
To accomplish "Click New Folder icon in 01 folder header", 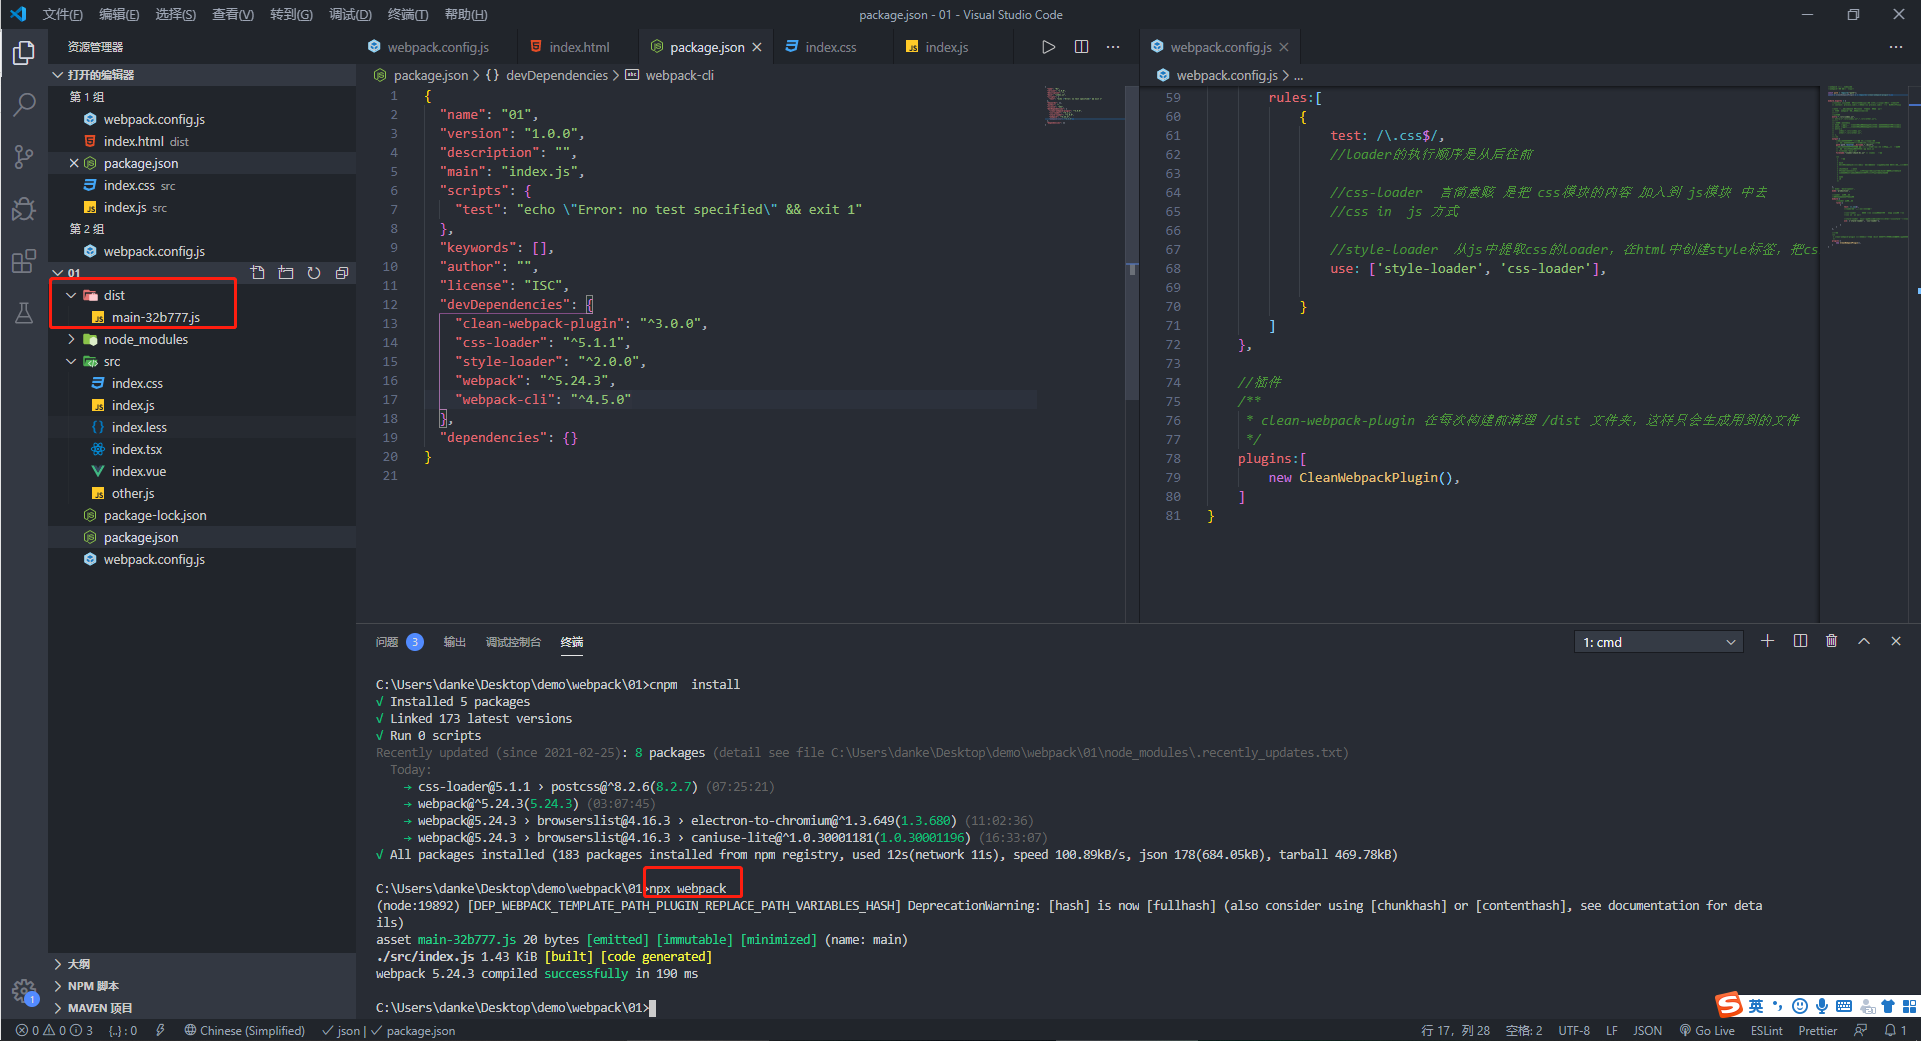I will click(286, 273).
